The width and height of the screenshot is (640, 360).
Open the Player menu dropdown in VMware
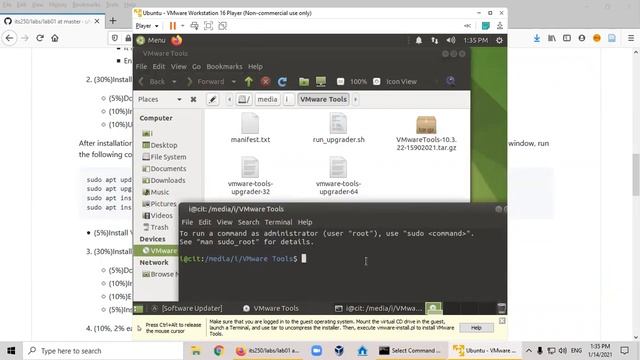[147, 26]
